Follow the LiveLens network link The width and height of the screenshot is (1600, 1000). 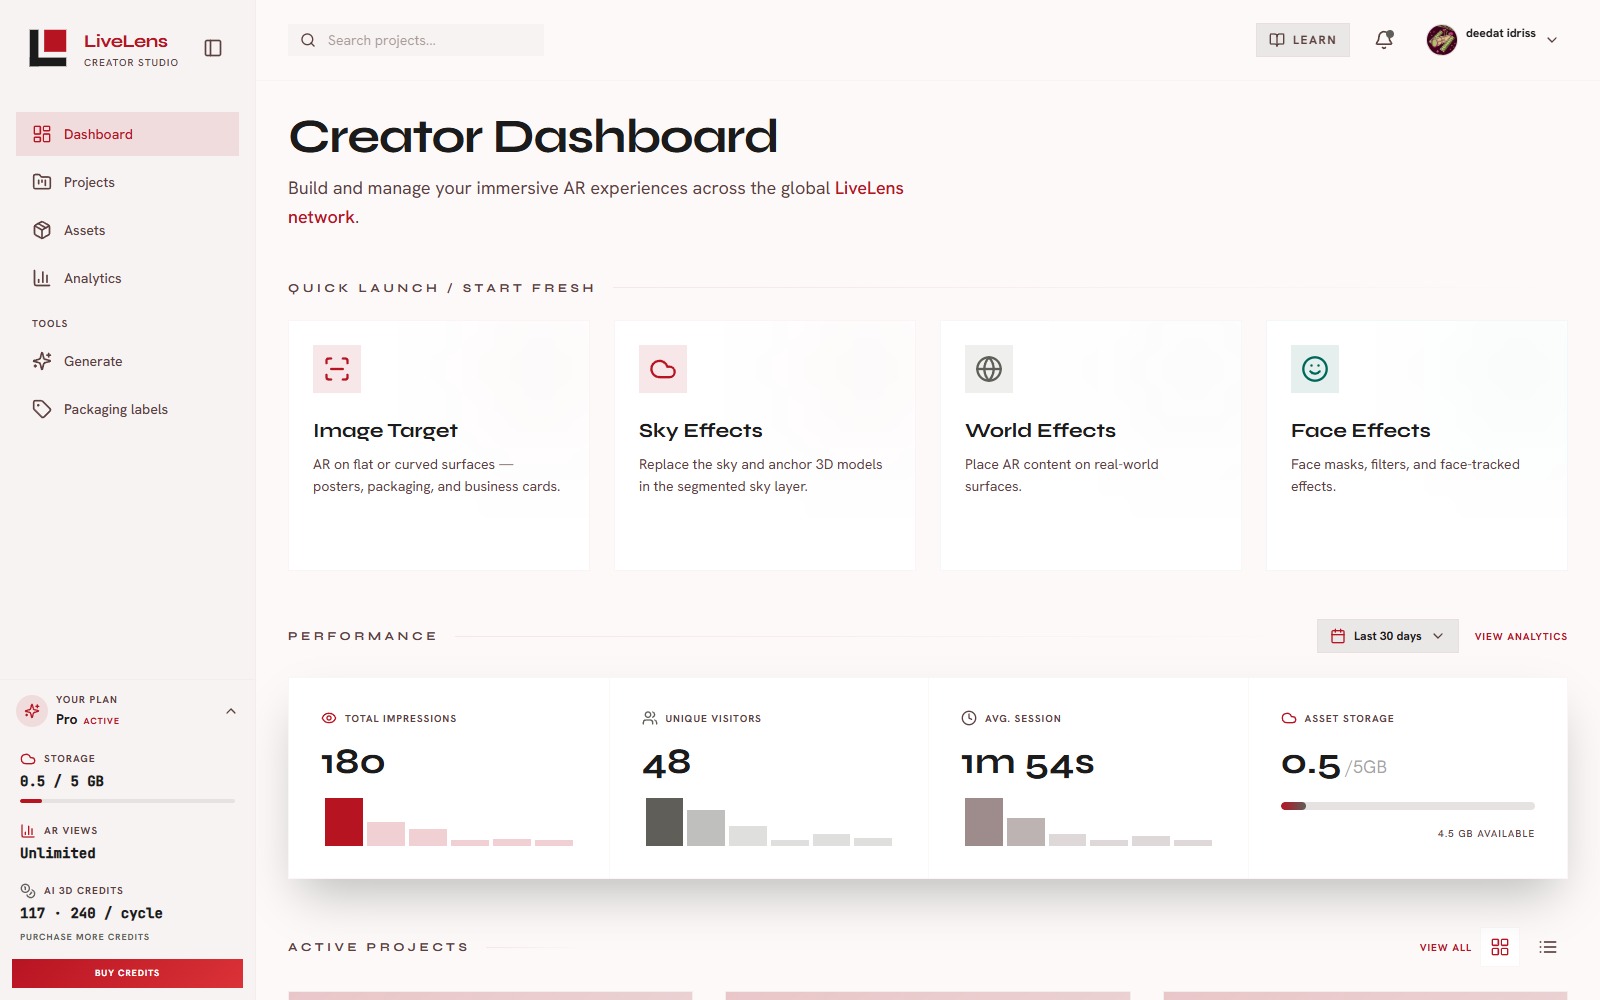(x=869, y=188)
